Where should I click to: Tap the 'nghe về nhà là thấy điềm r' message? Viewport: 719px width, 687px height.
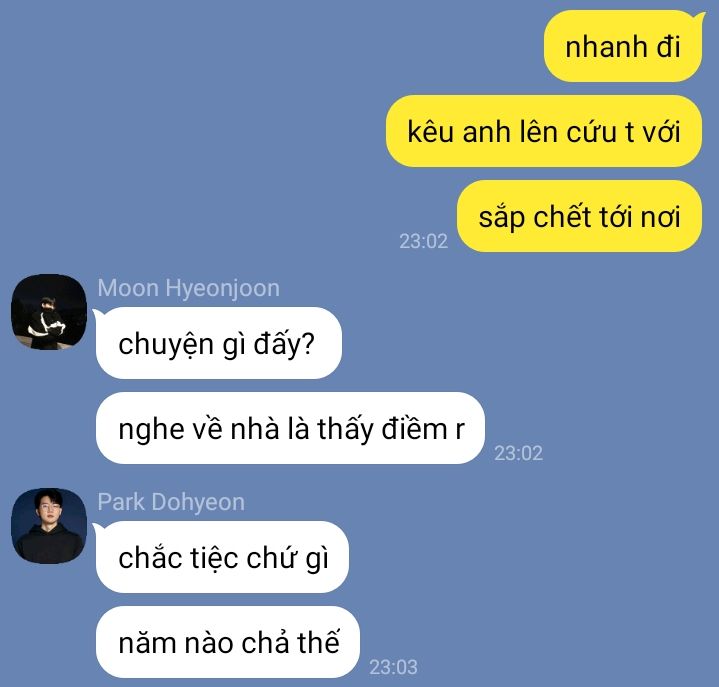[x=290, y=428]
